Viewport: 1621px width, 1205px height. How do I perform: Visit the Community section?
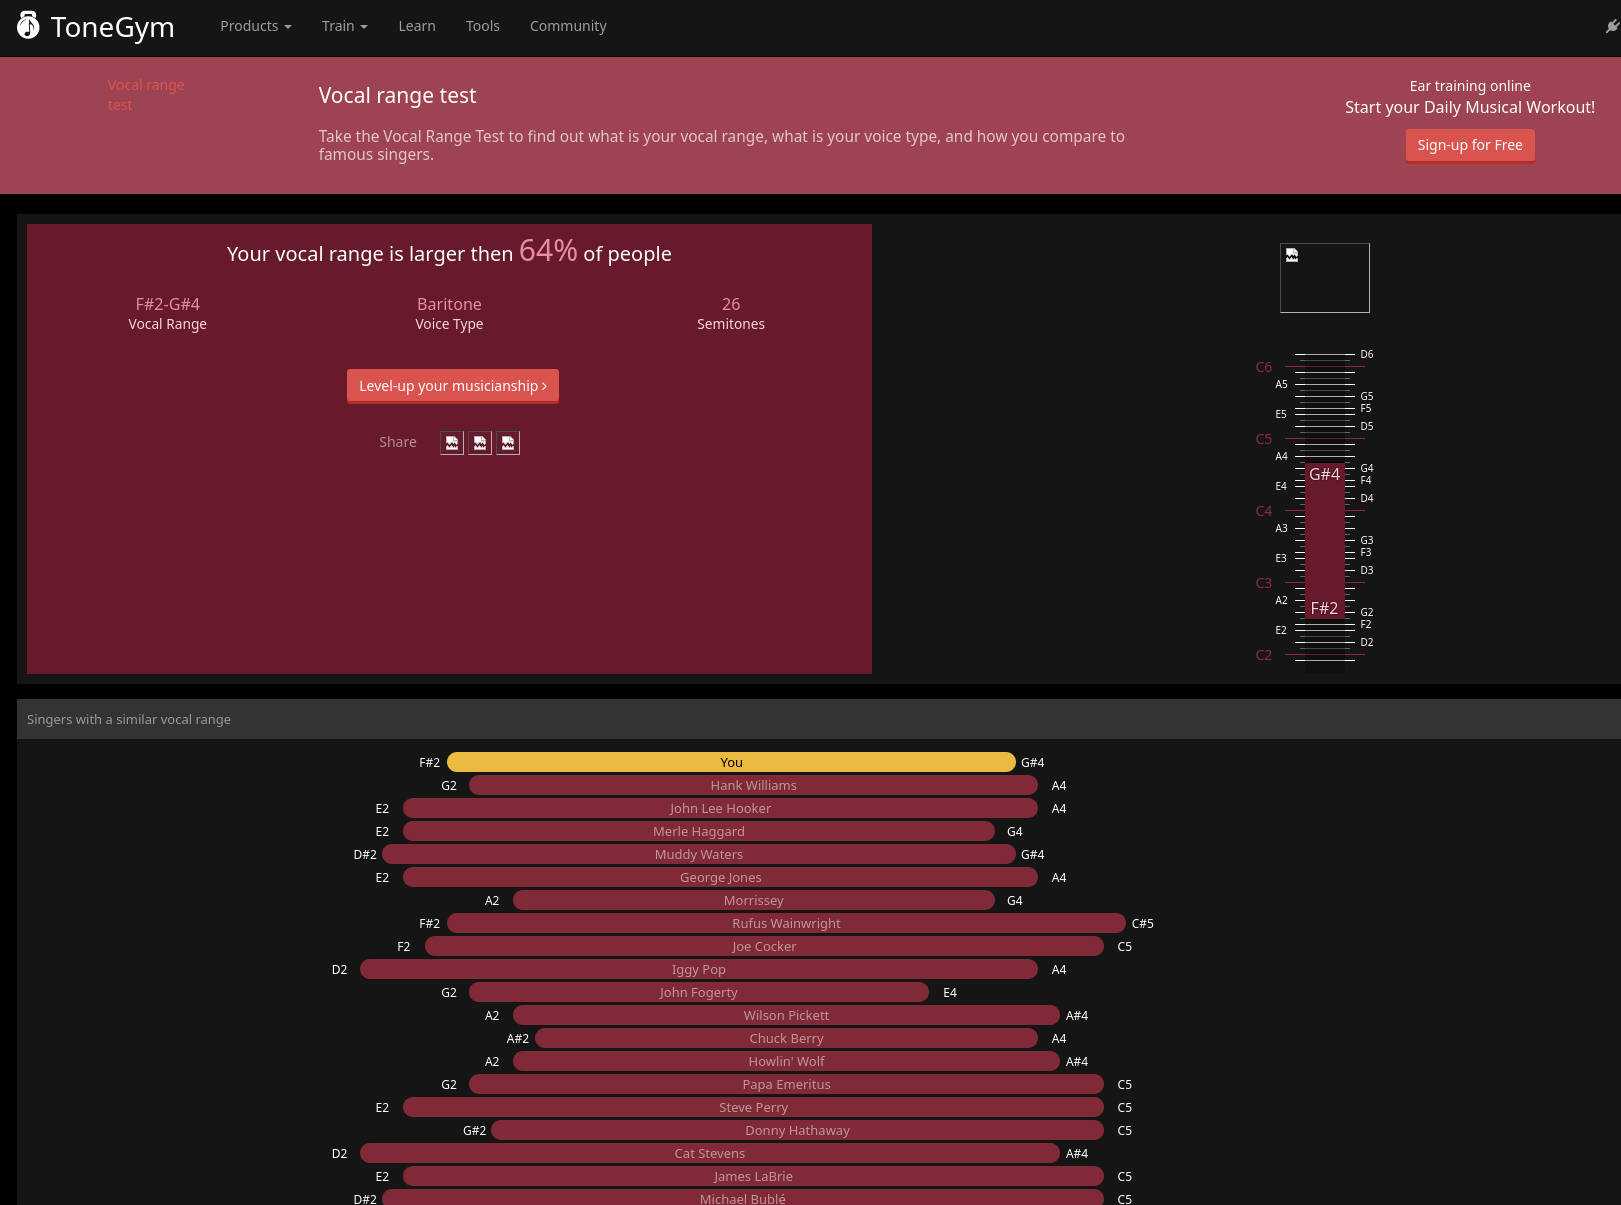(x=568, y=26)
